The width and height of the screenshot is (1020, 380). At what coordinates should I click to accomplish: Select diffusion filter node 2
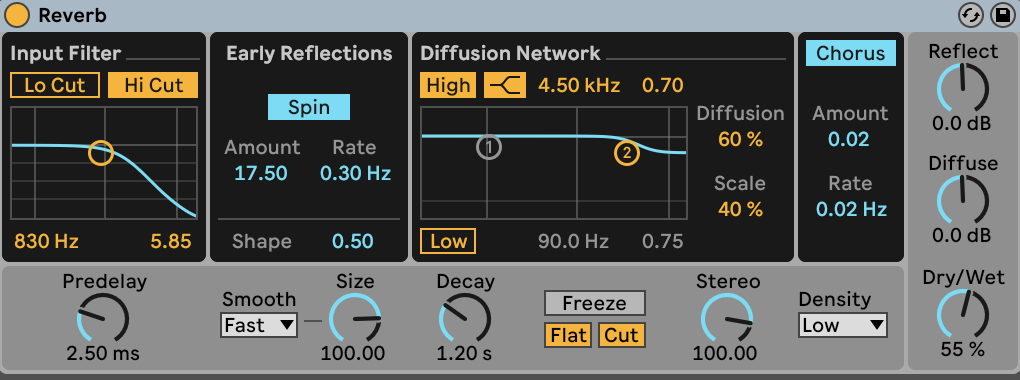(626, 153)
